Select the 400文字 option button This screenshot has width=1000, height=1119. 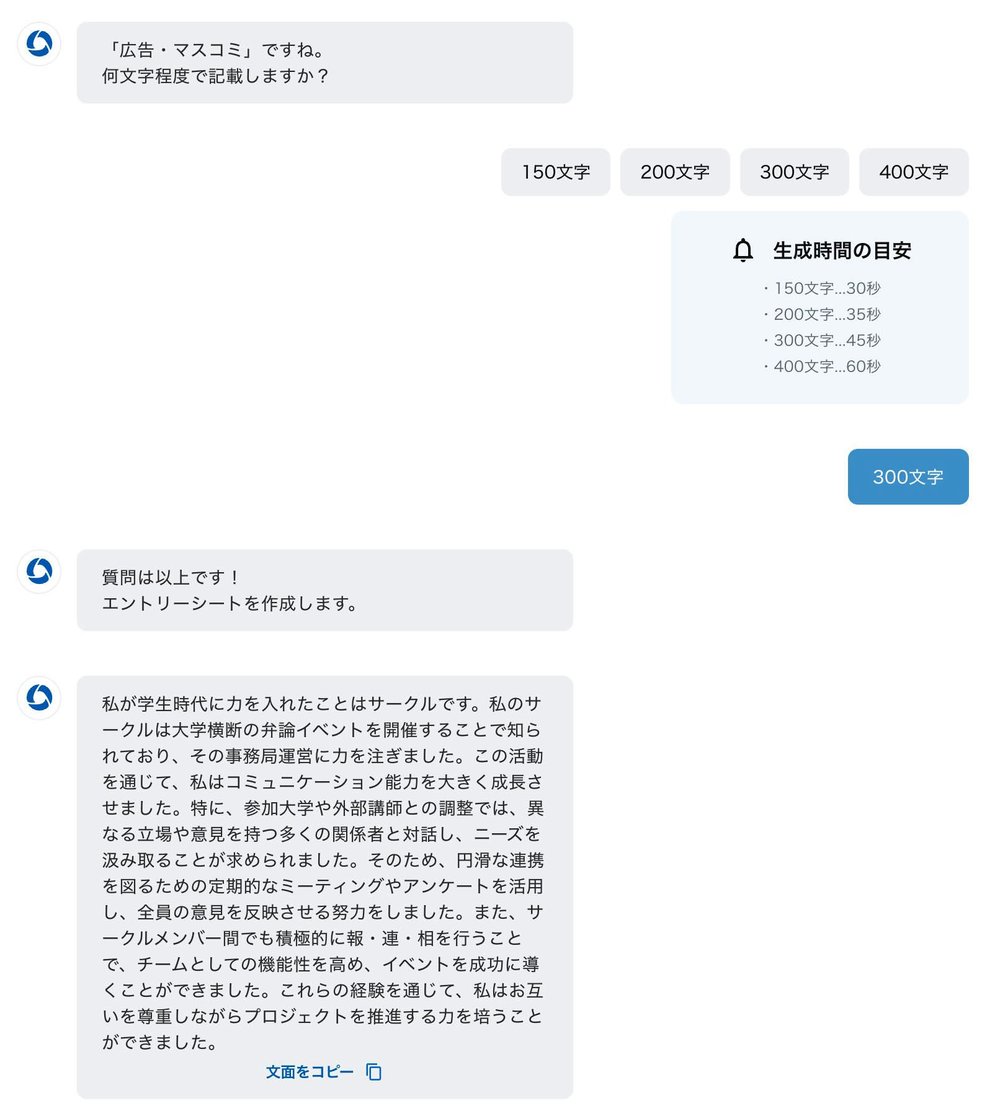[x=914, y=172]
